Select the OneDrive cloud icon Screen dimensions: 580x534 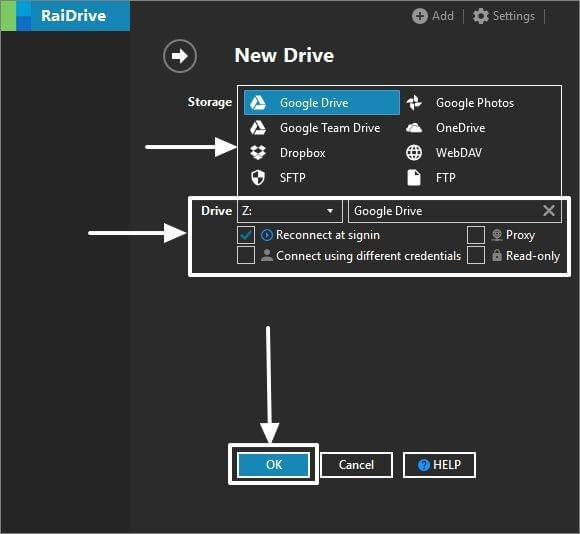point(414,128)
